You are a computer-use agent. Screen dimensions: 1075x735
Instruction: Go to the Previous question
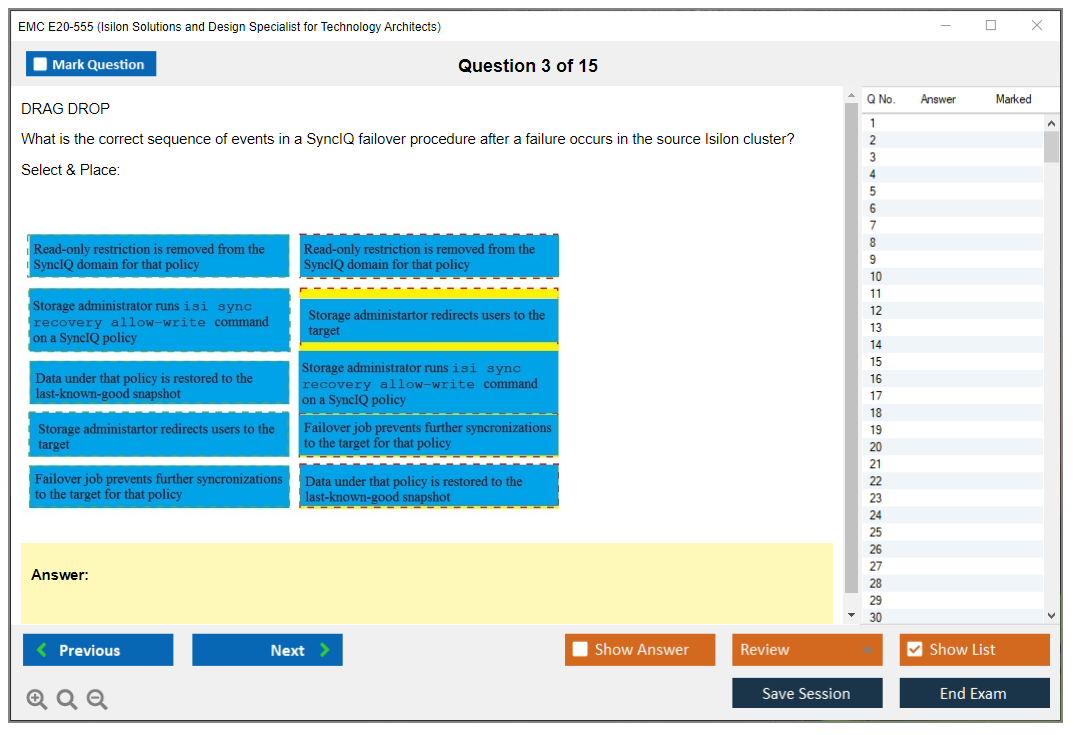pos(98,650)
